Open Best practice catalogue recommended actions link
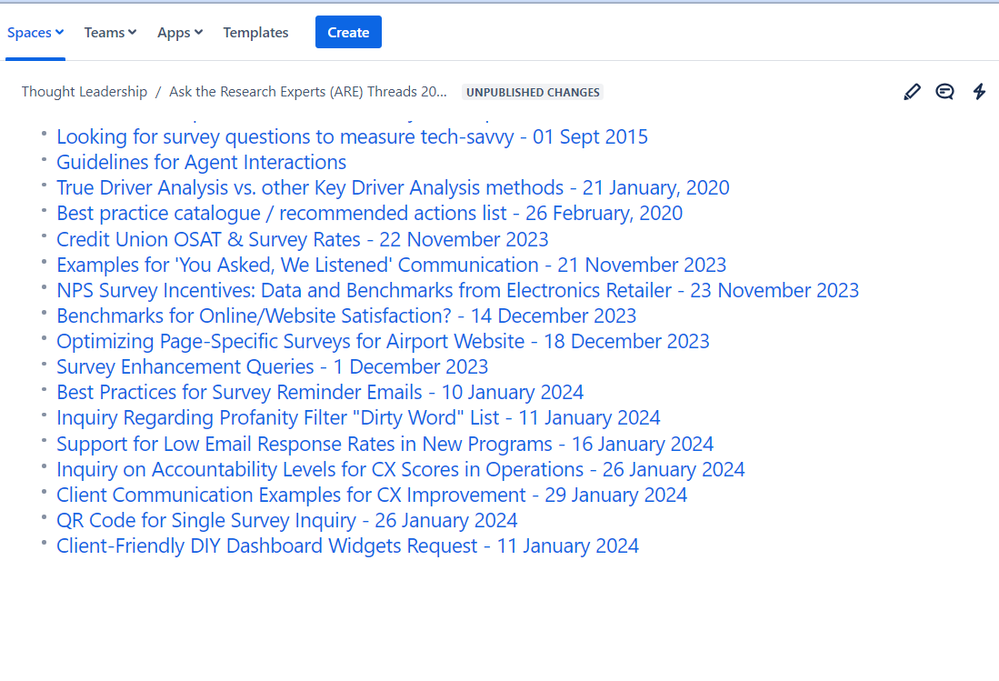999x681 pixels. (370, 213)
